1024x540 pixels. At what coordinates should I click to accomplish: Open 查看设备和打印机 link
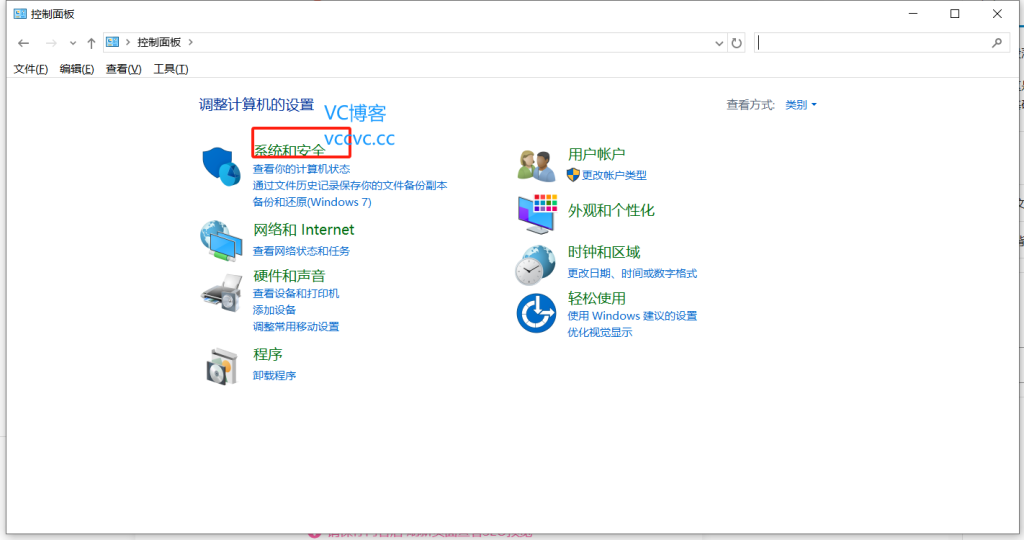pos(296,293)
